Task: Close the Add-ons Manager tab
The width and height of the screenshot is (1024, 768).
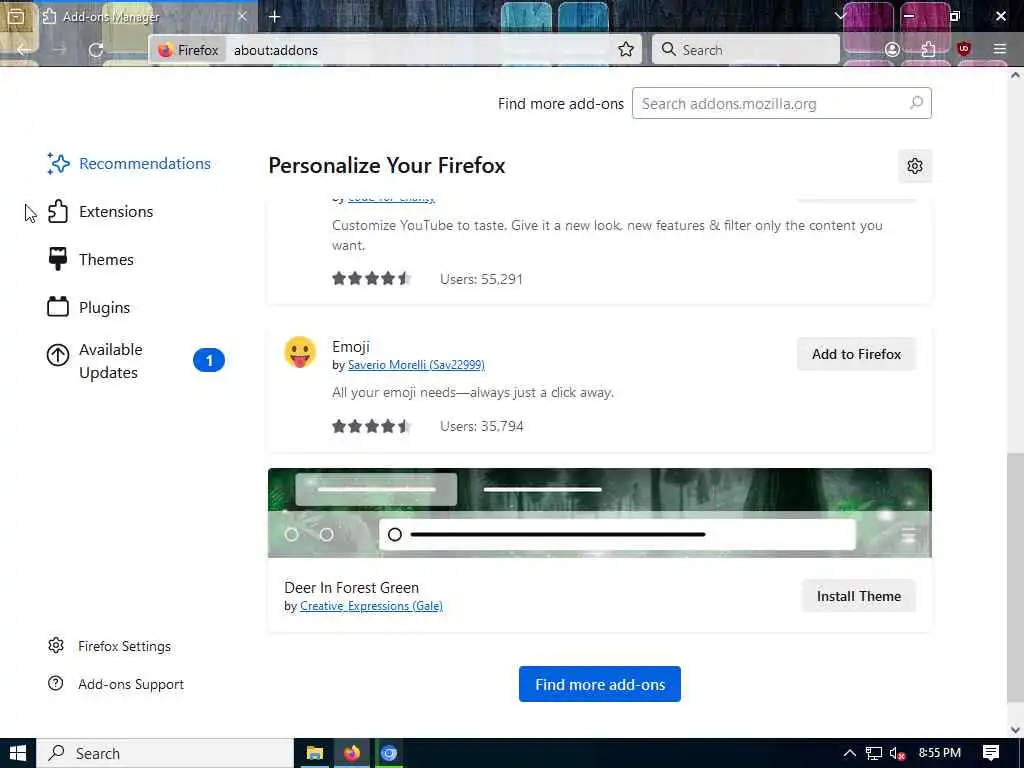Action: pos(242,16)
